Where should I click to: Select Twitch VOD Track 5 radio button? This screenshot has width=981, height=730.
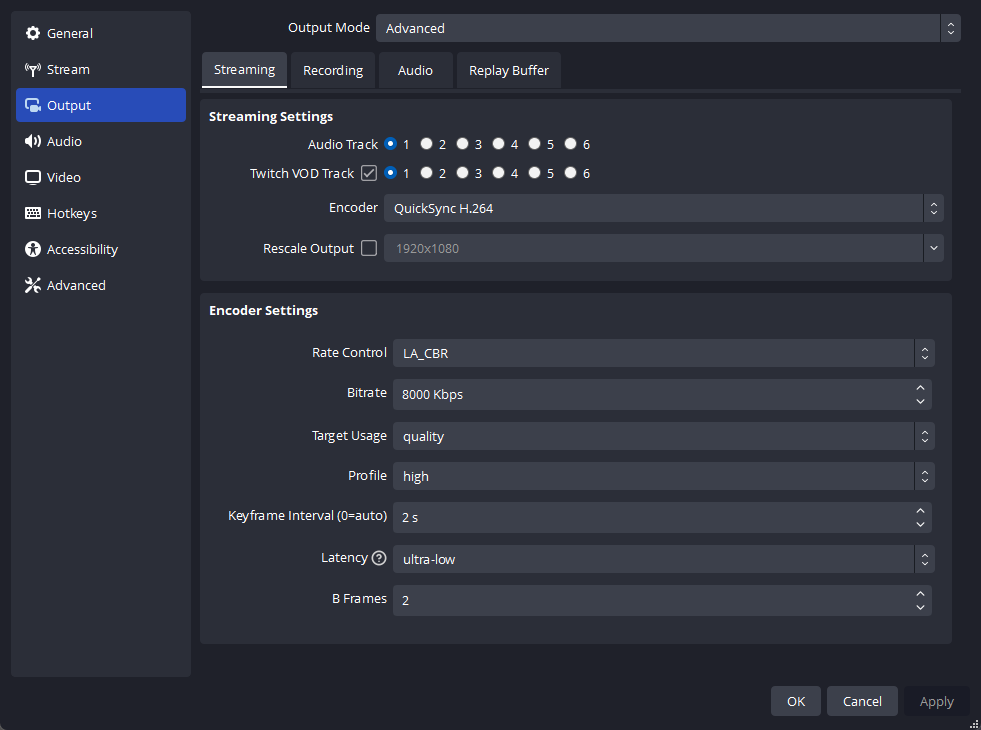pyautogui.click(x=534, y=173)
